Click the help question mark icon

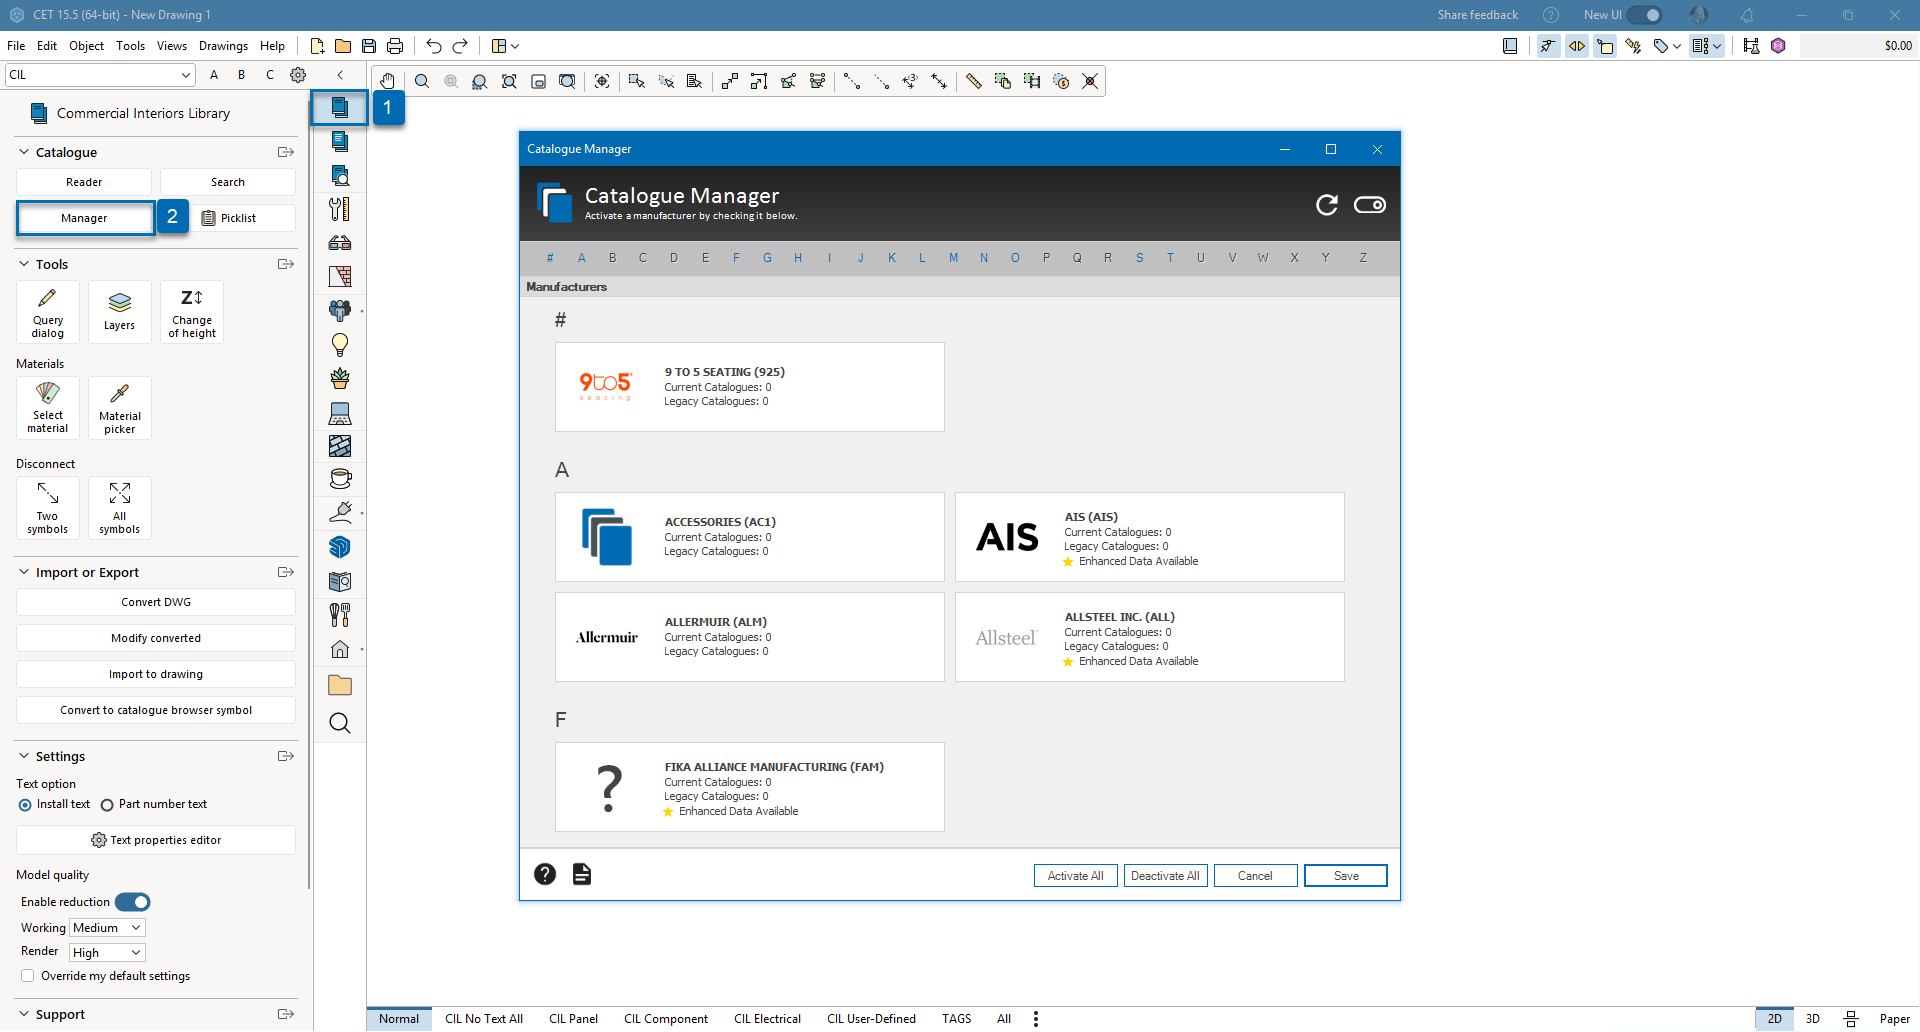[x=545, y=875]
